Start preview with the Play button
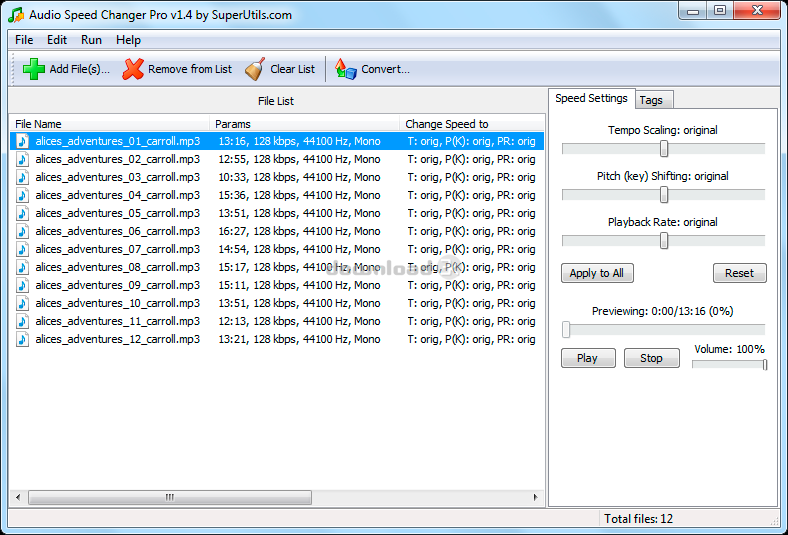Viewport: 788px width, 535px height. [x=587, y=358]
